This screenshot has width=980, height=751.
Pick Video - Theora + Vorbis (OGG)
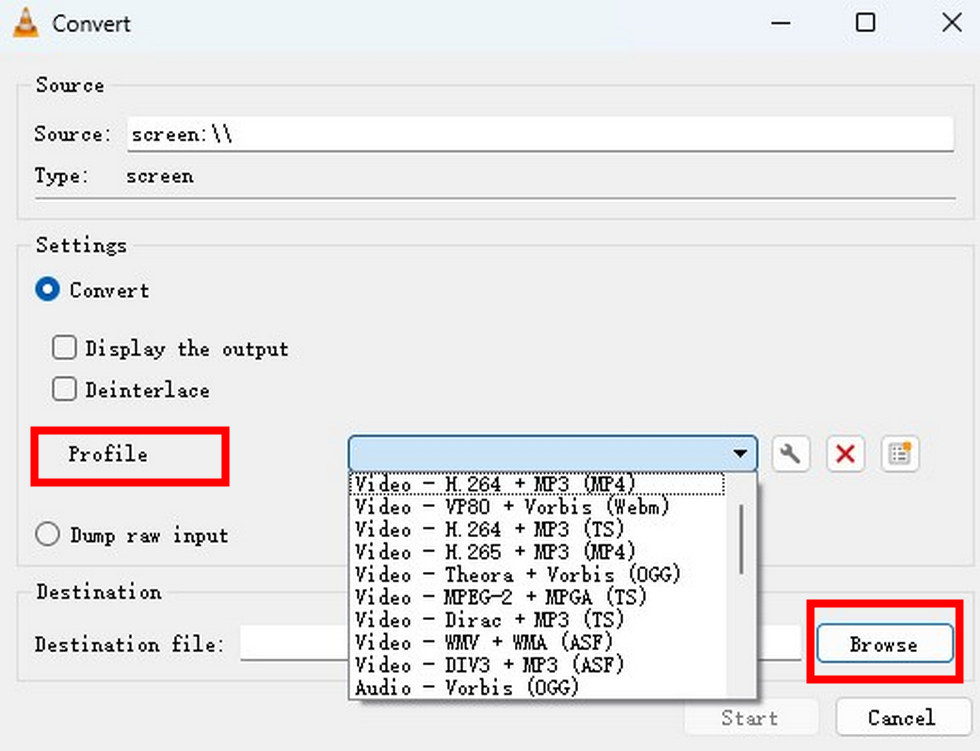click(x=517, y=575)
